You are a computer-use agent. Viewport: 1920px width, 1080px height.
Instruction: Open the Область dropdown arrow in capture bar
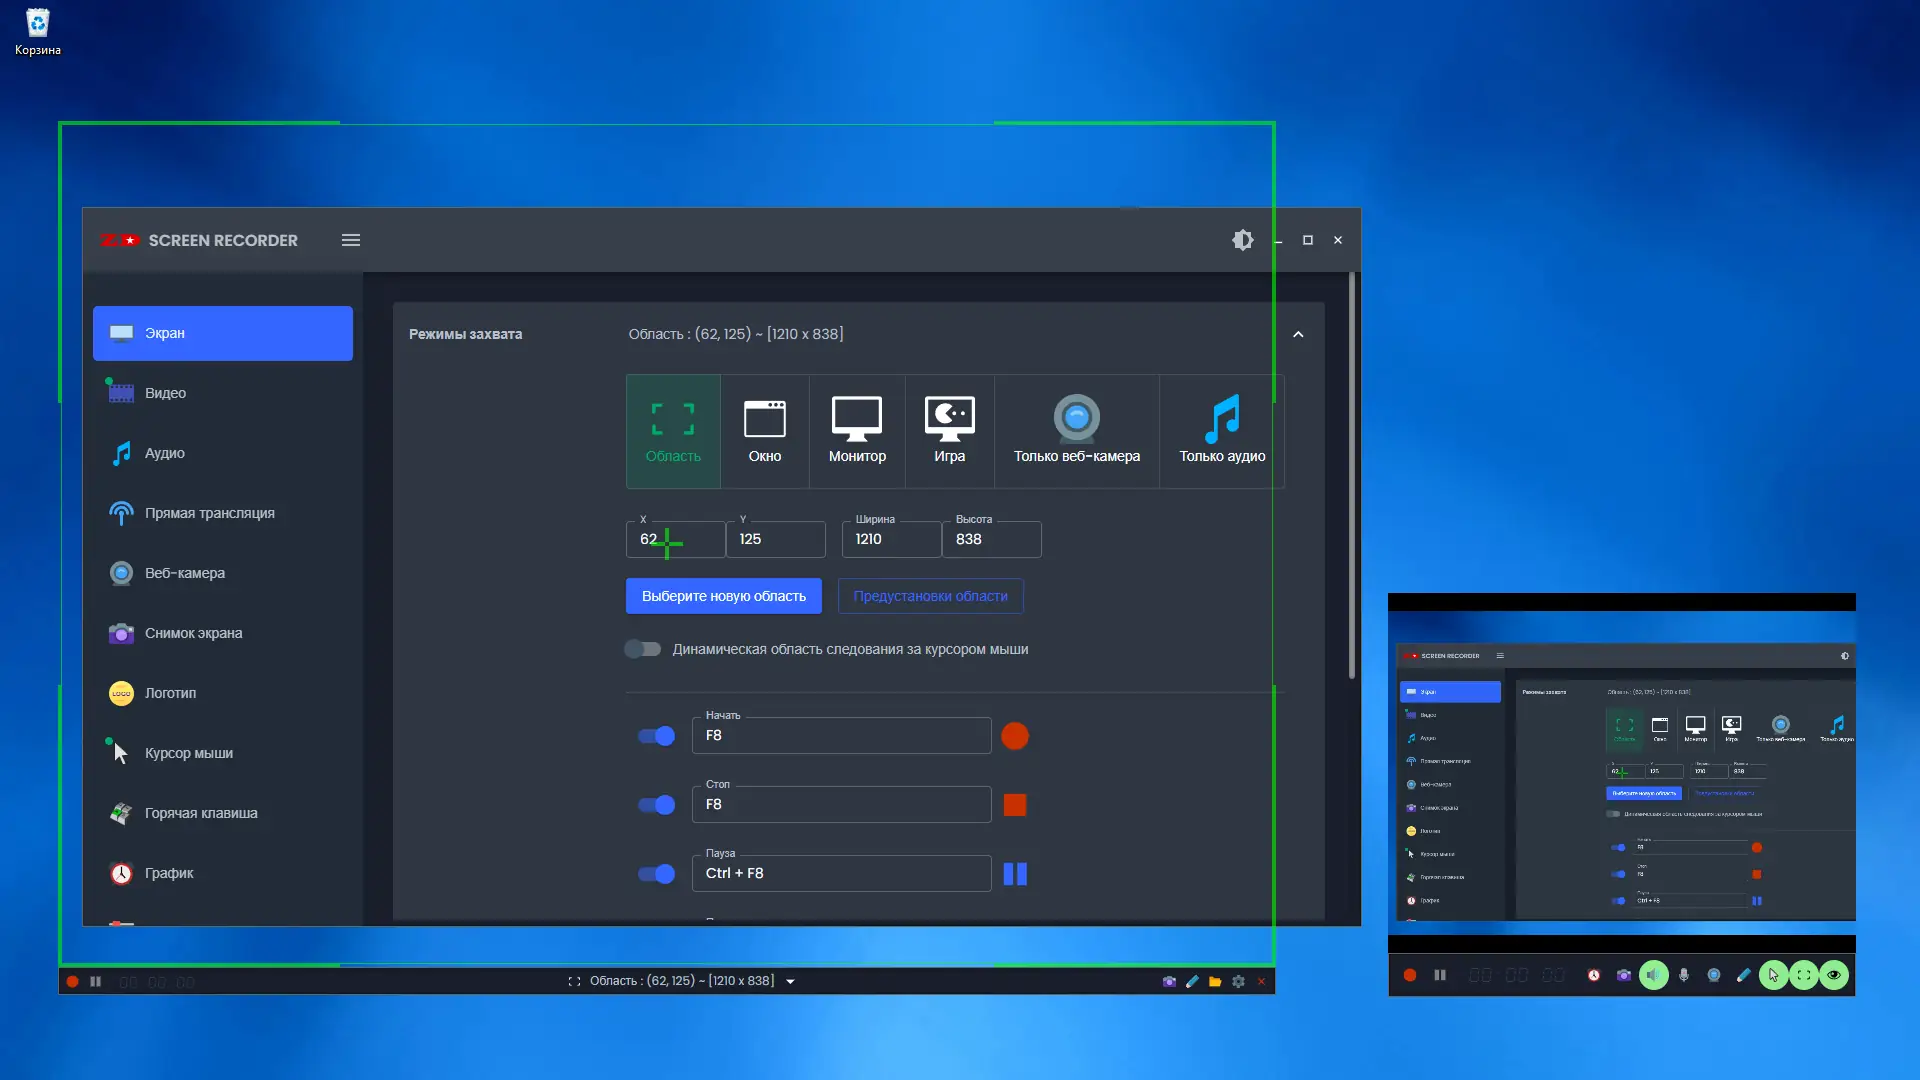[790, 982]
